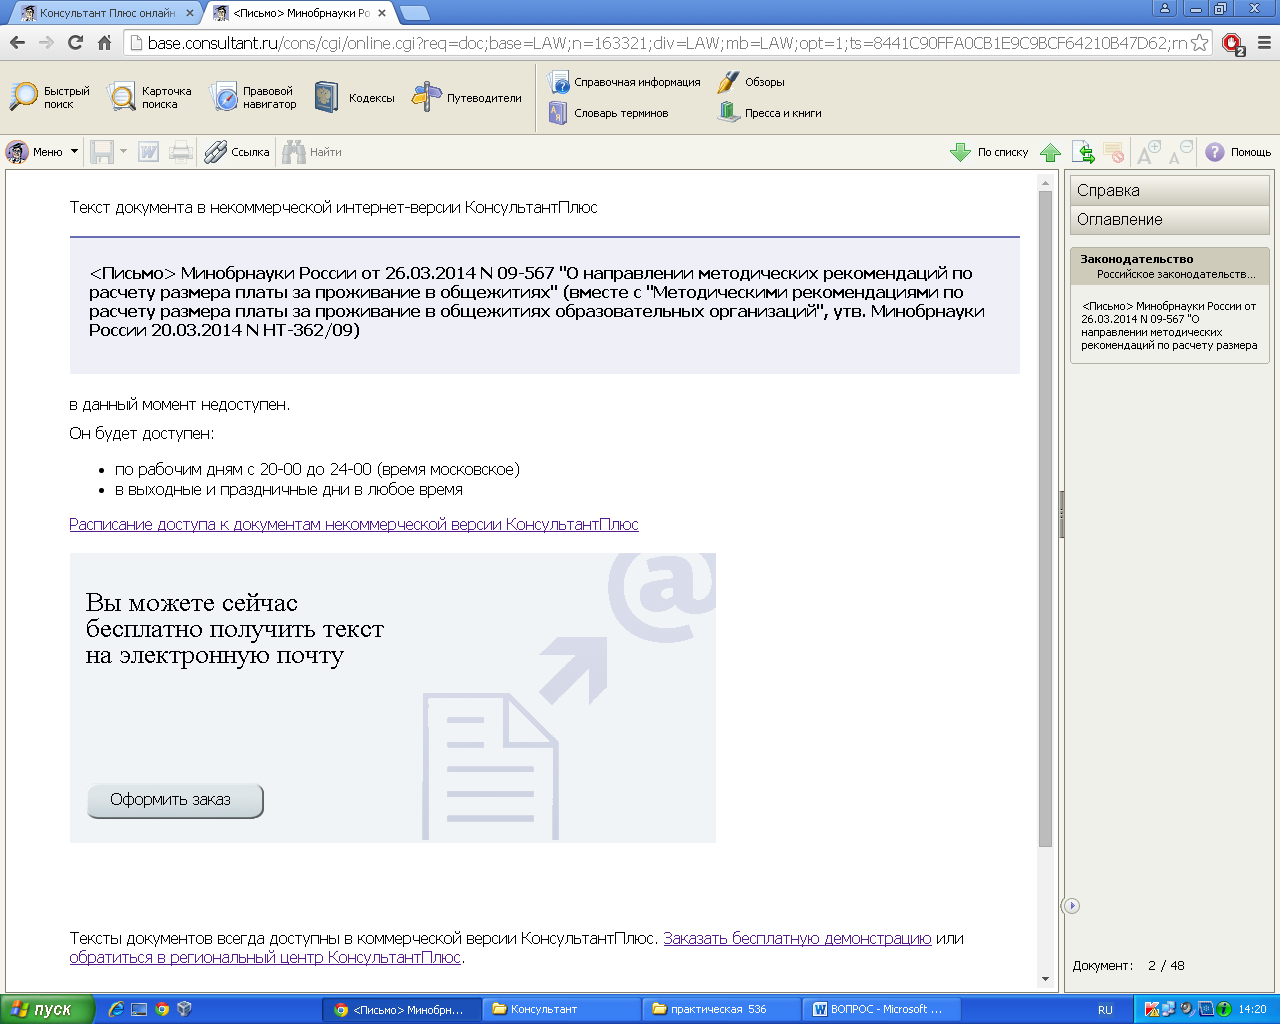Click the decrease font size A- icon
Screen dimensions: 1280x1024
pyautogui.click(x=1180, y=152)
